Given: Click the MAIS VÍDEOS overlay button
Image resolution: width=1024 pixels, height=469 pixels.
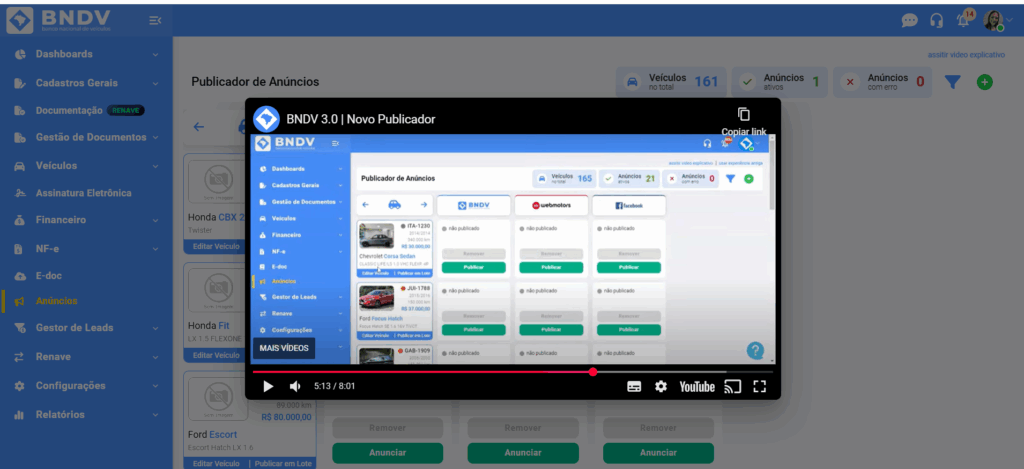Looking at the screenshot, I should point(284,348).
